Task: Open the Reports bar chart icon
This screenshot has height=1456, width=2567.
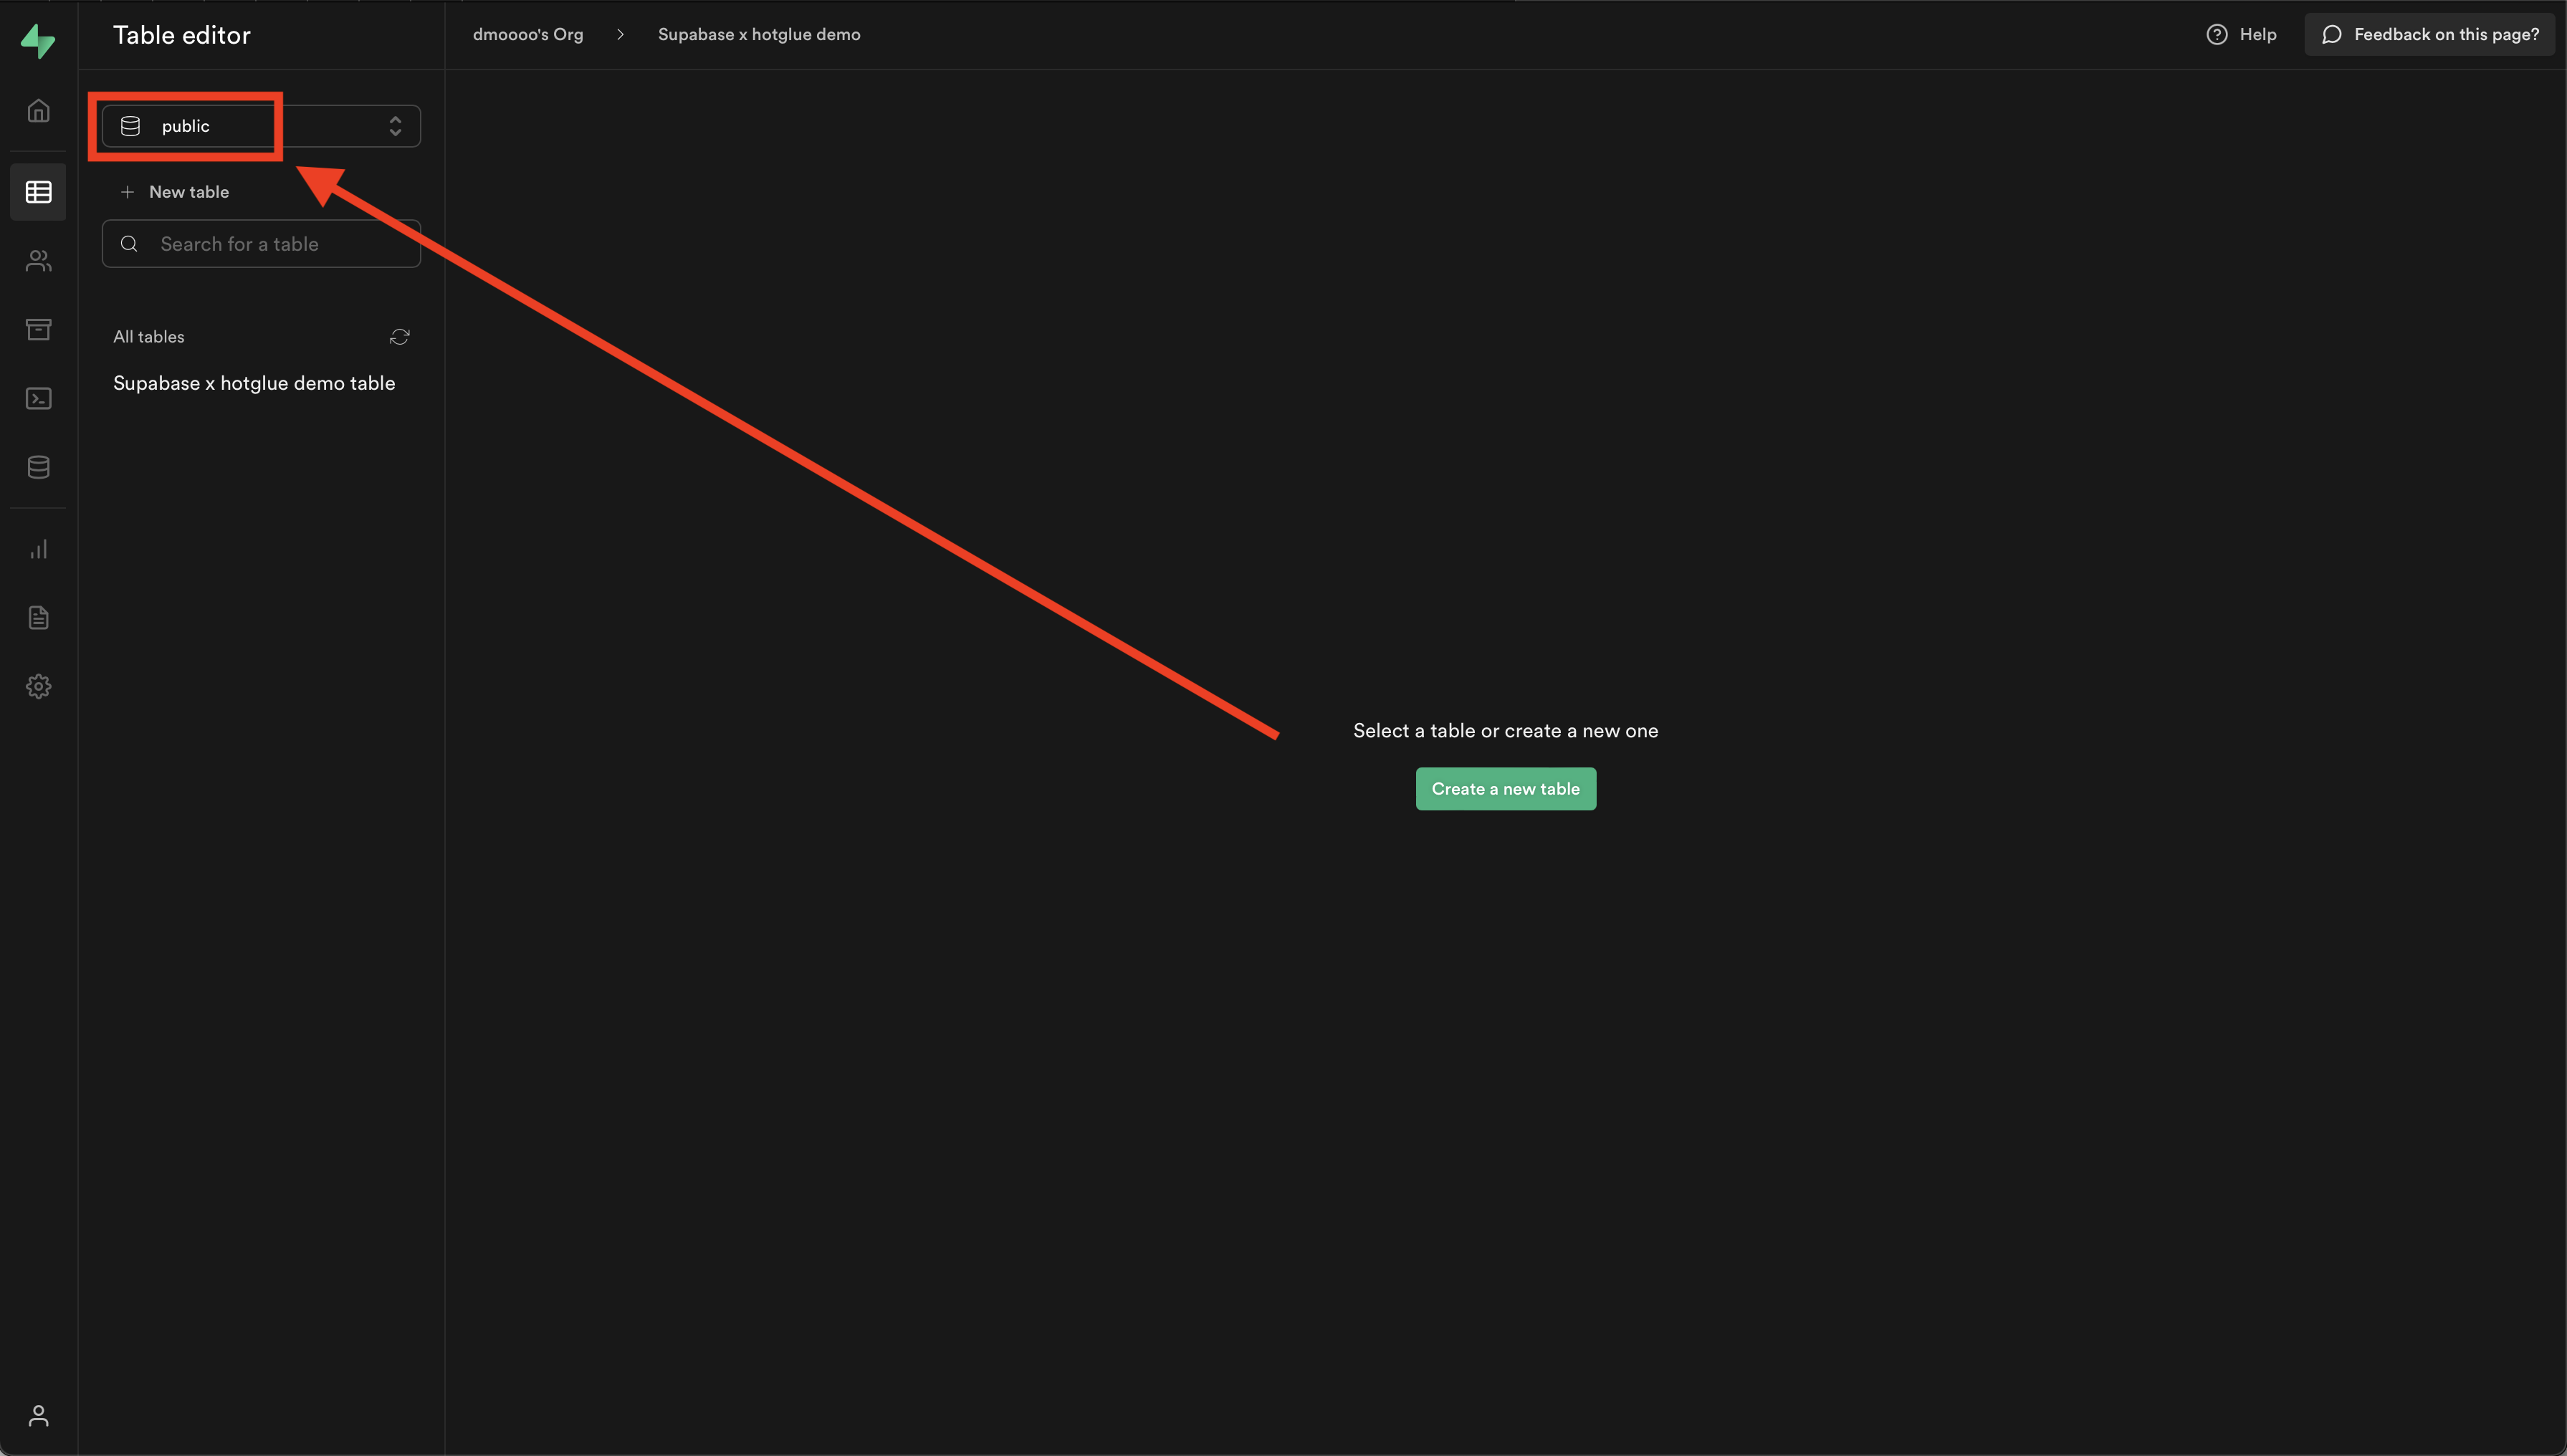Action: 38,549
